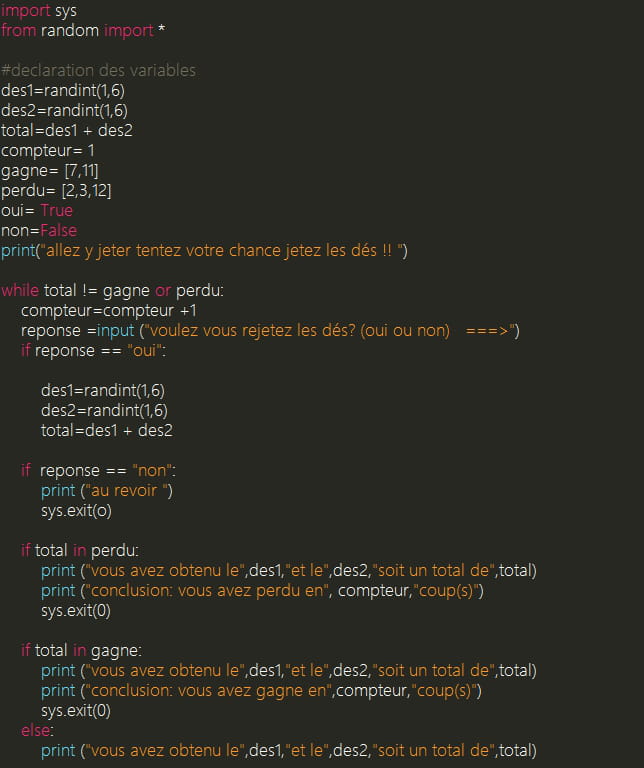Place cursor on 'from random import *' line

pyautogui.click(x=83, y=30)
